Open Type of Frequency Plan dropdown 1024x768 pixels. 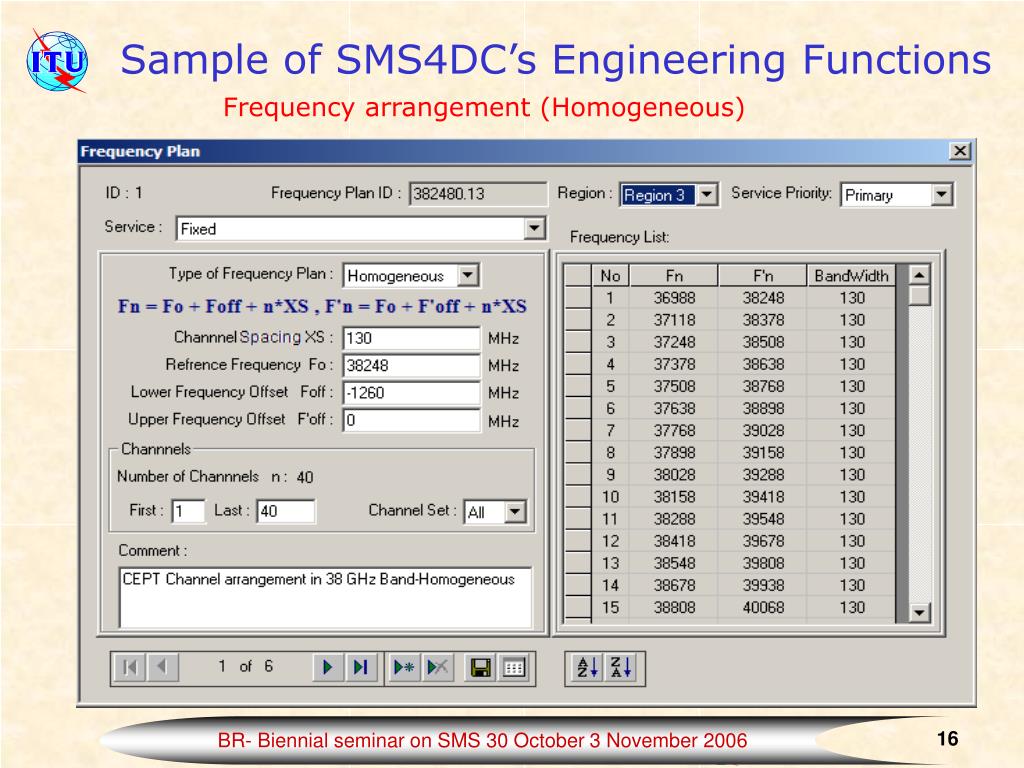pyautogui.click(x=468, y=275)
